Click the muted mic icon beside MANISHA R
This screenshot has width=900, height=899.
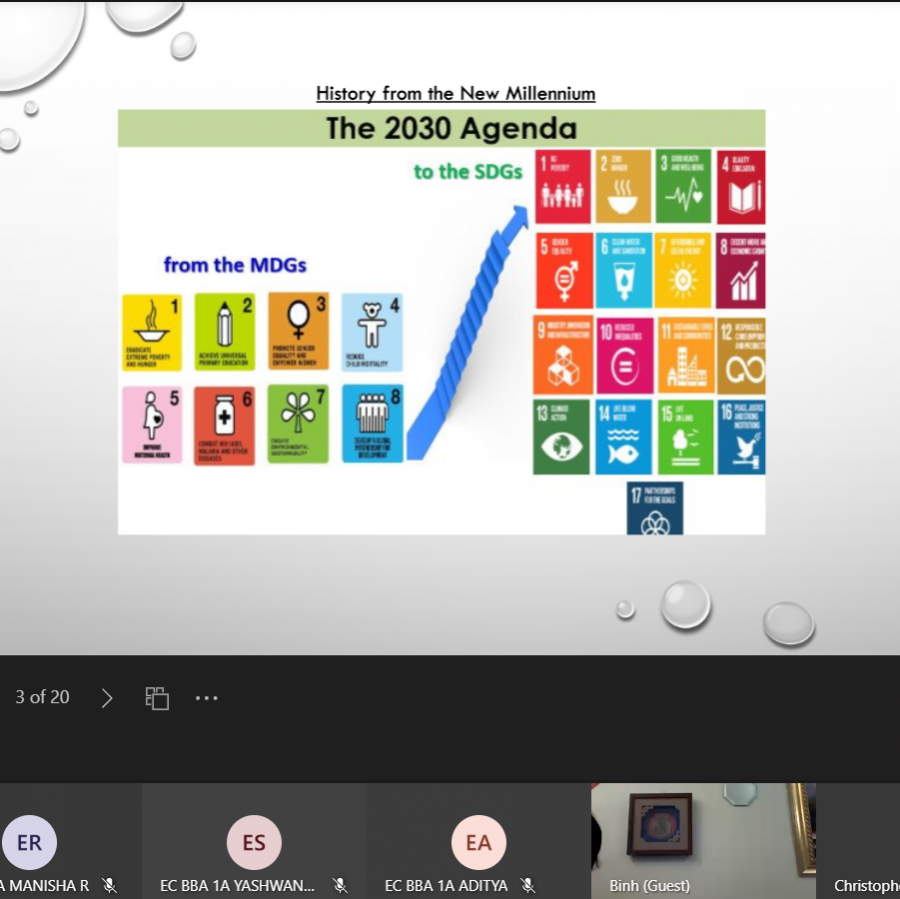tap(109, 886)
